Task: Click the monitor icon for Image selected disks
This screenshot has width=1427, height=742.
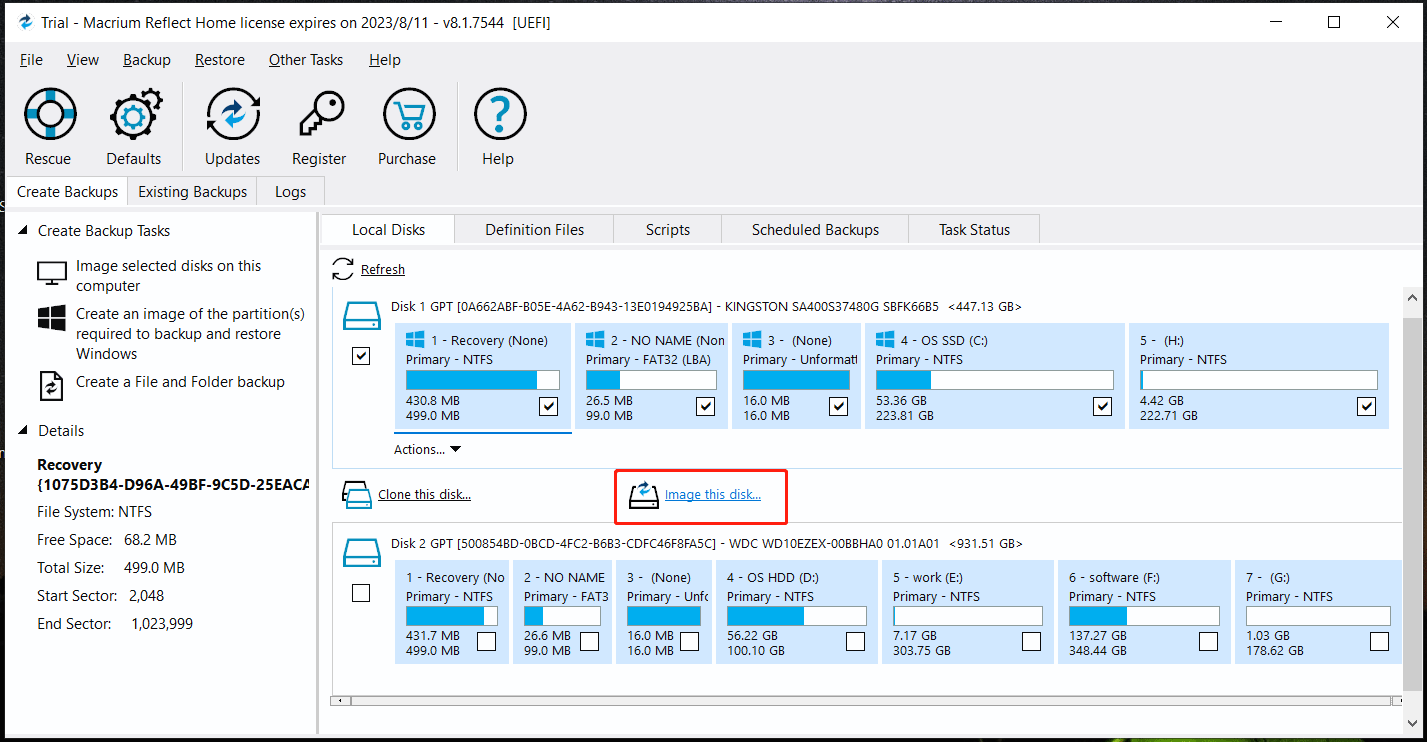Action: [51, 275]
